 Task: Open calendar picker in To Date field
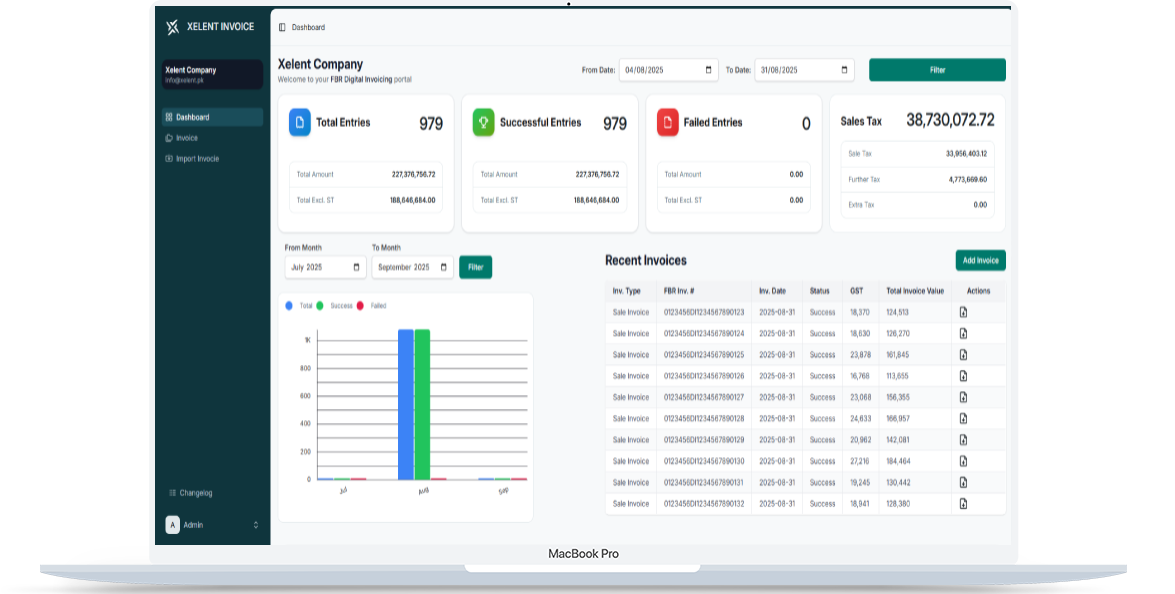[x=845, y=70]
